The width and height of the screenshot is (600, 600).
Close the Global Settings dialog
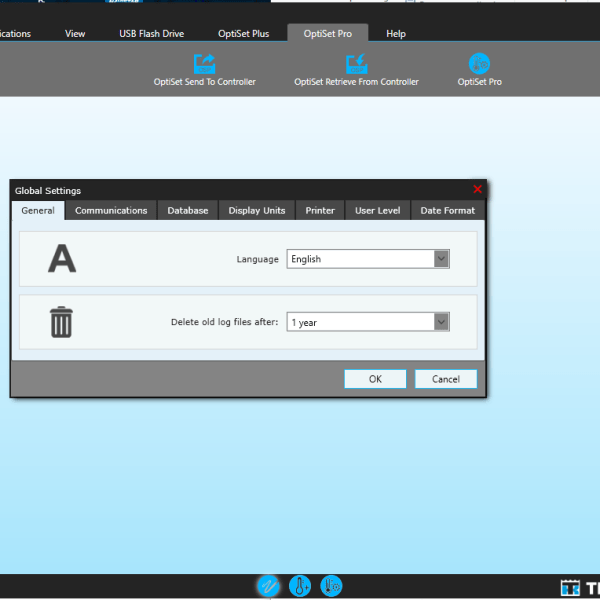click(x=477, y=189)
